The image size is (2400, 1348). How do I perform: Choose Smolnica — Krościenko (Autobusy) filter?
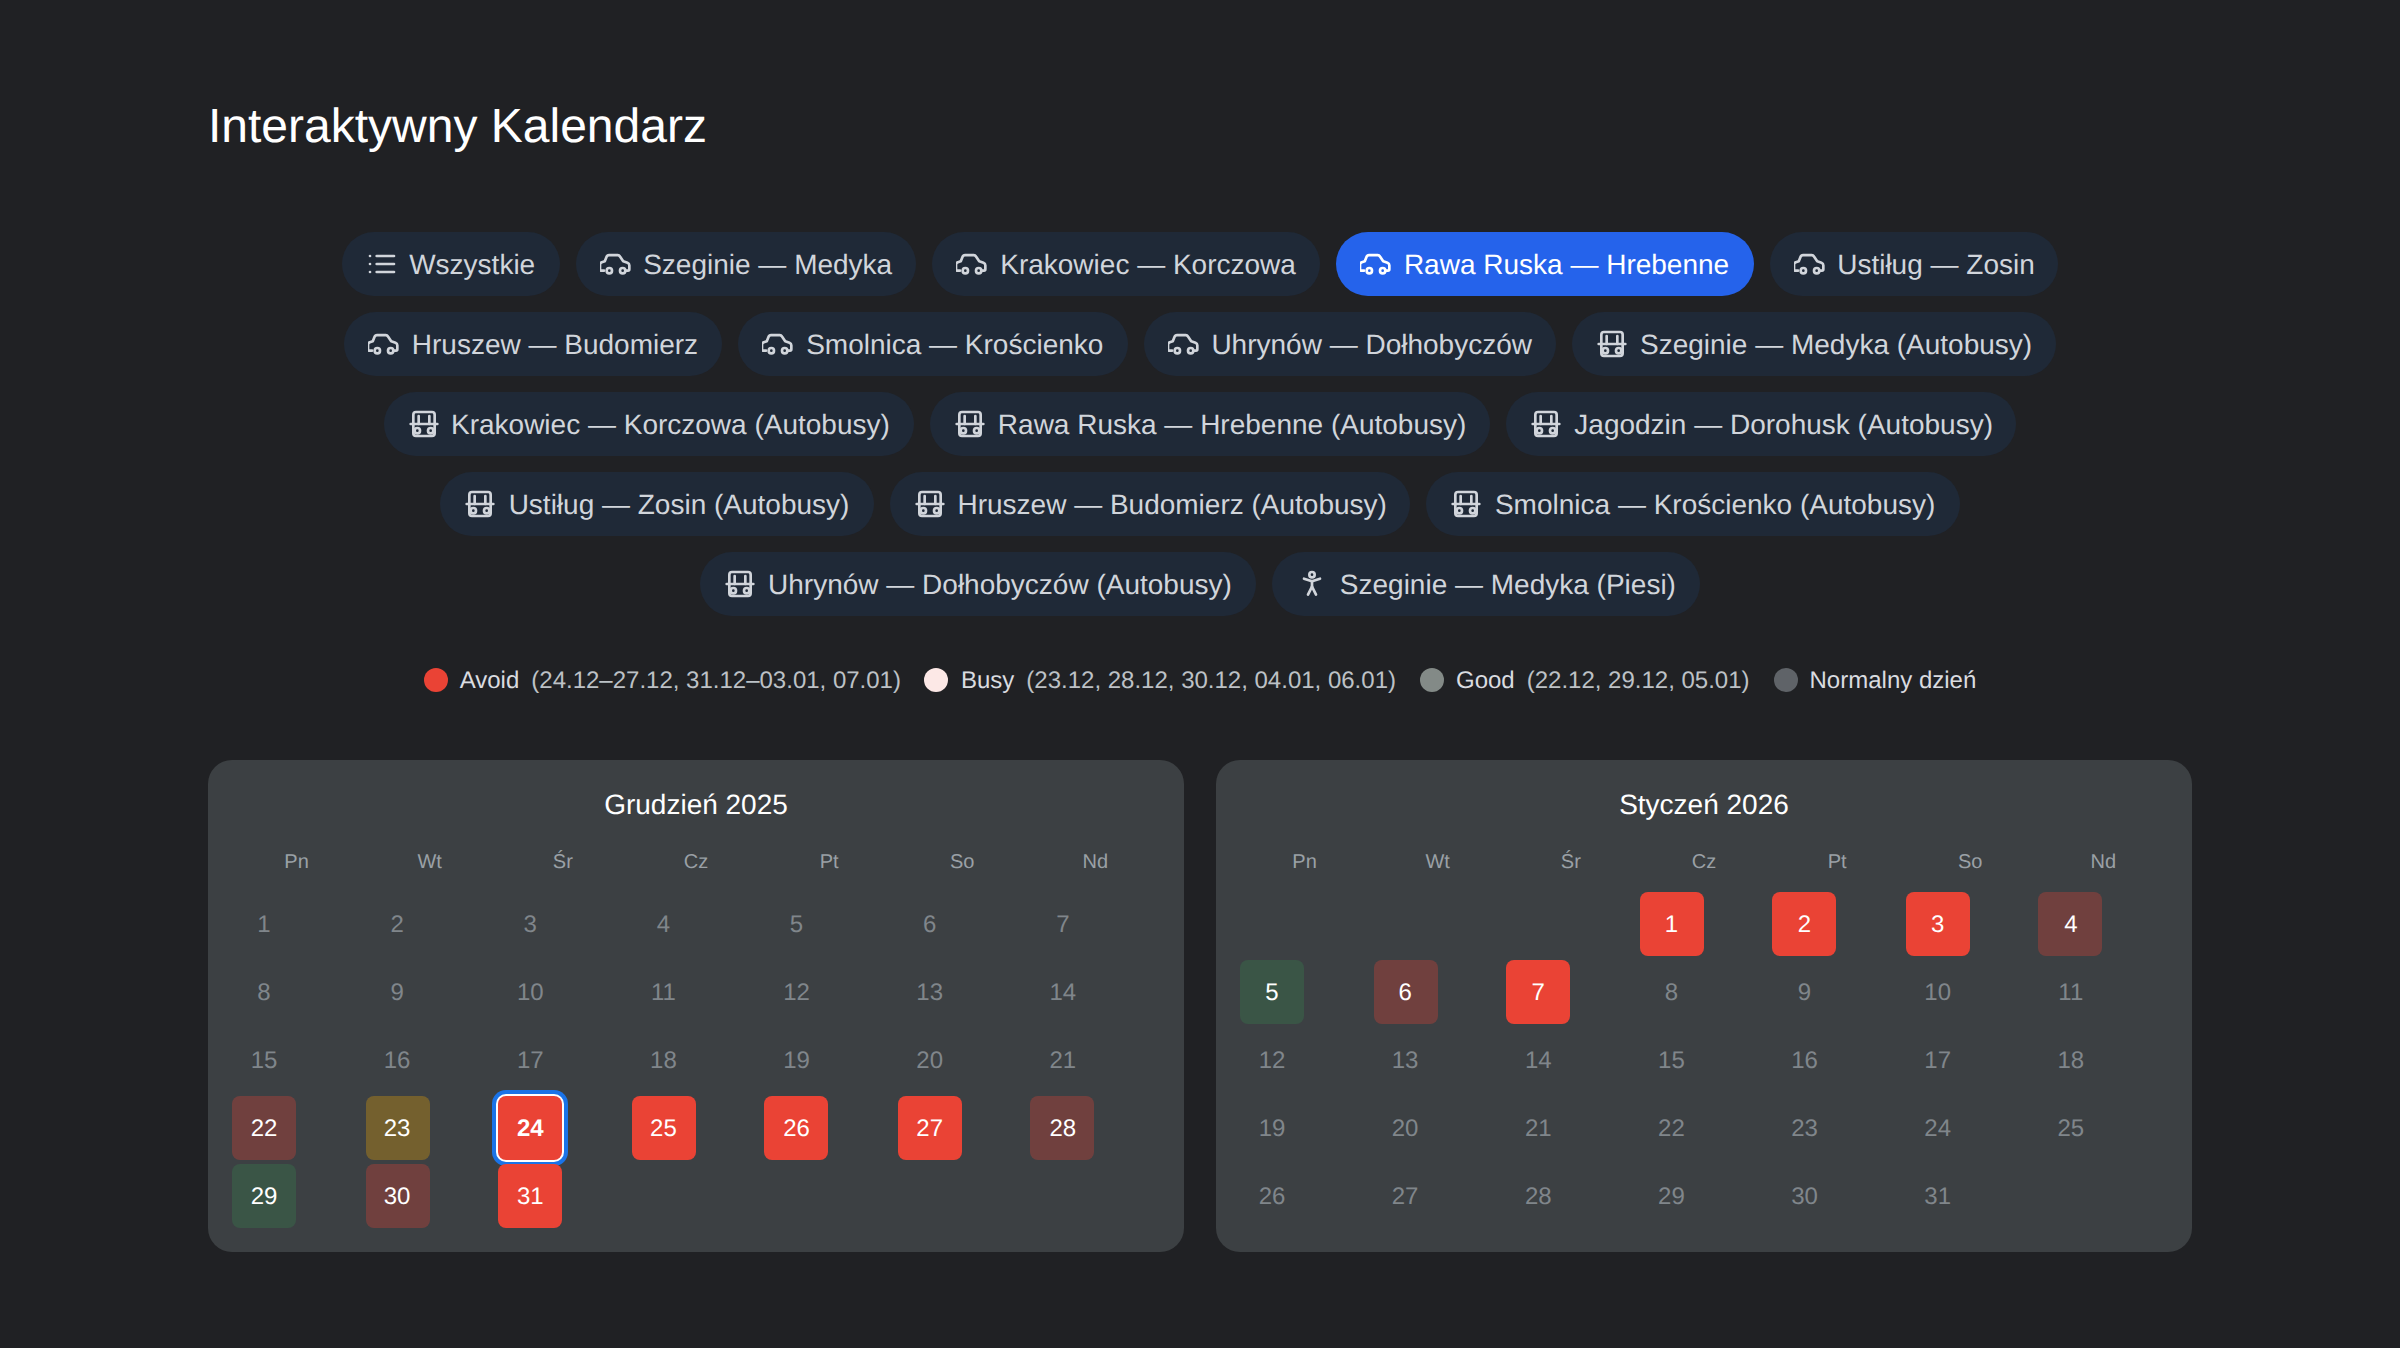click(1692, 504)
